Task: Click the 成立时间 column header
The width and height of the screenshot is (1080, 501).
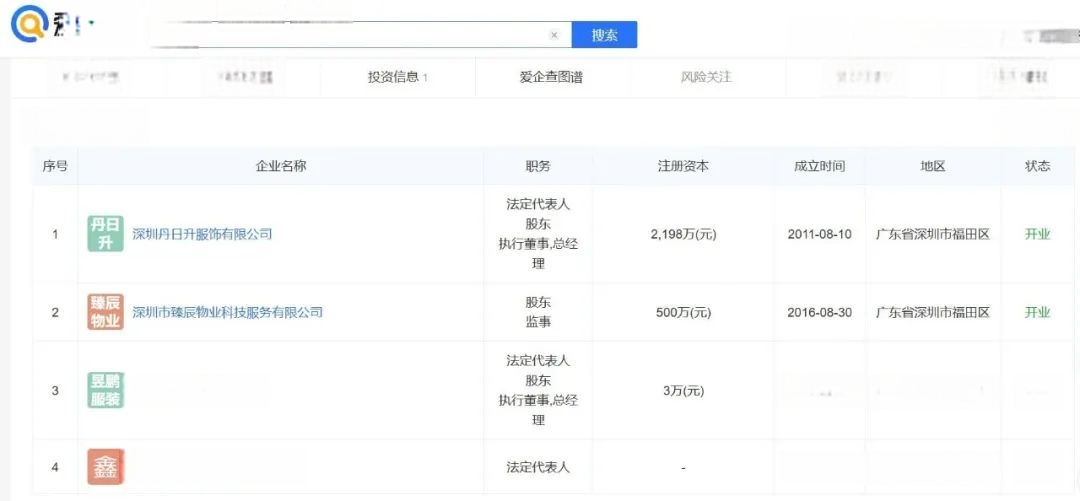Action: click(820, 166)
